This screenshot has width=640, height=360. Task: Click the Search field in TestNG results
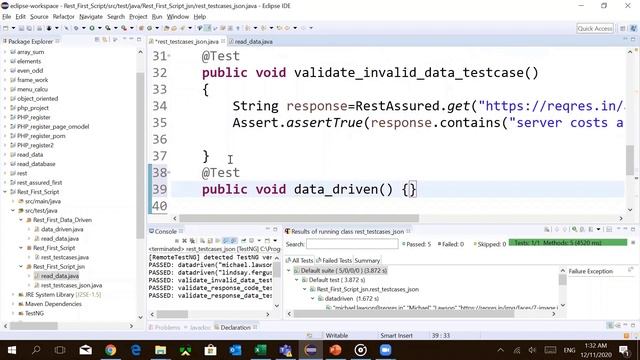352,244
